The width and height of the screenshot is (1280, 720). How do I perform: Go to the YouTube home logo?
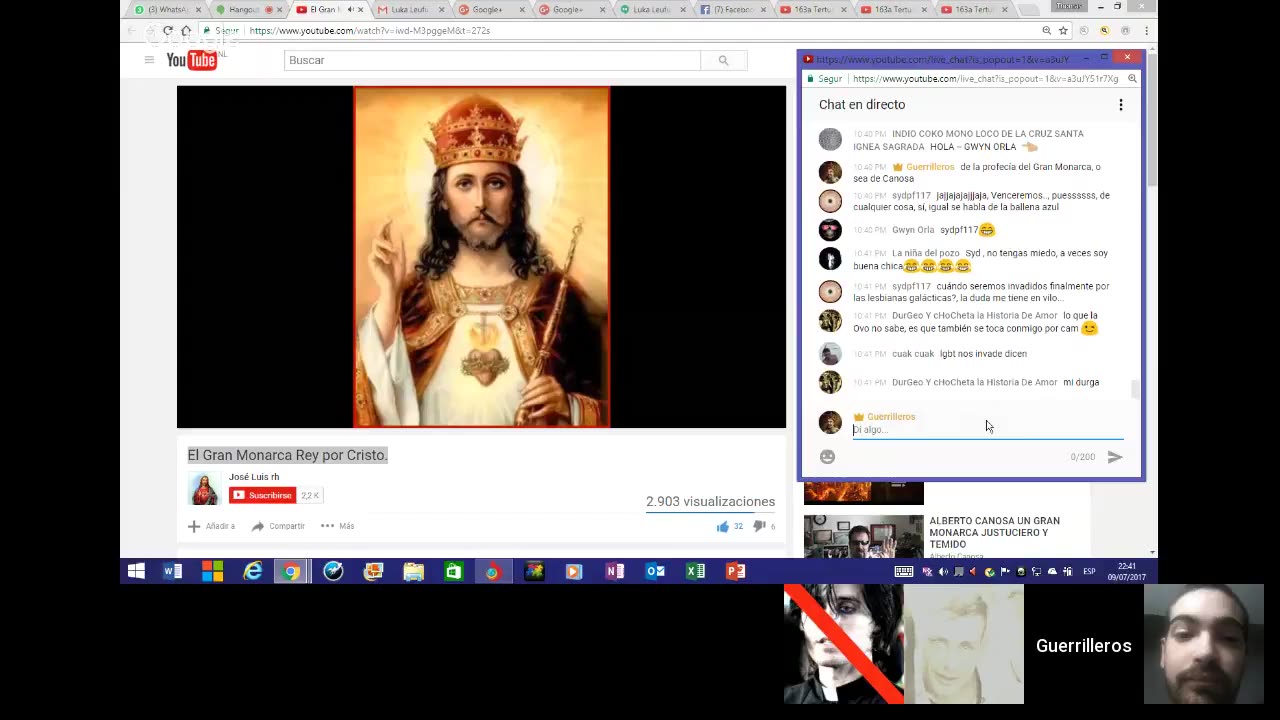click(x=191, y=60)
